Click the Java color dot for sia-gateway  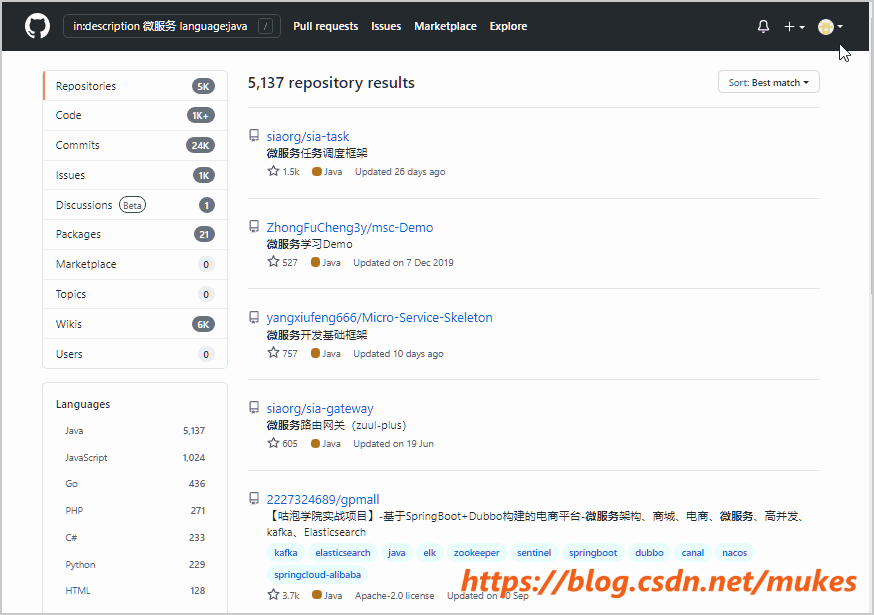point(315,443)
